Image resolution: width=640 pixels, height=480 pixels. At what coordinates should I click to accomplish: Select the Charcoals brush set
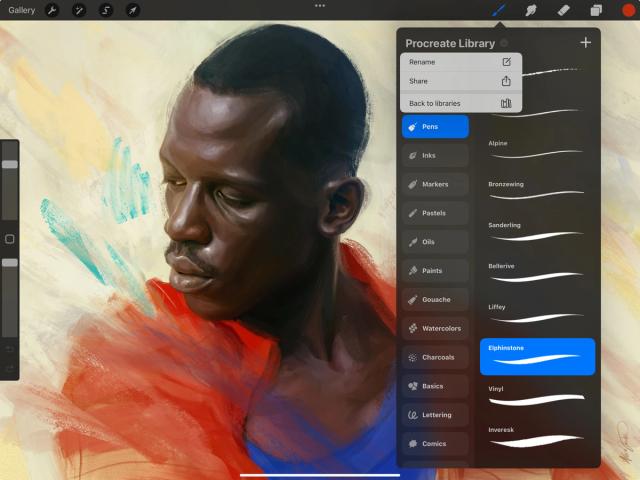(x=435, y=358)
